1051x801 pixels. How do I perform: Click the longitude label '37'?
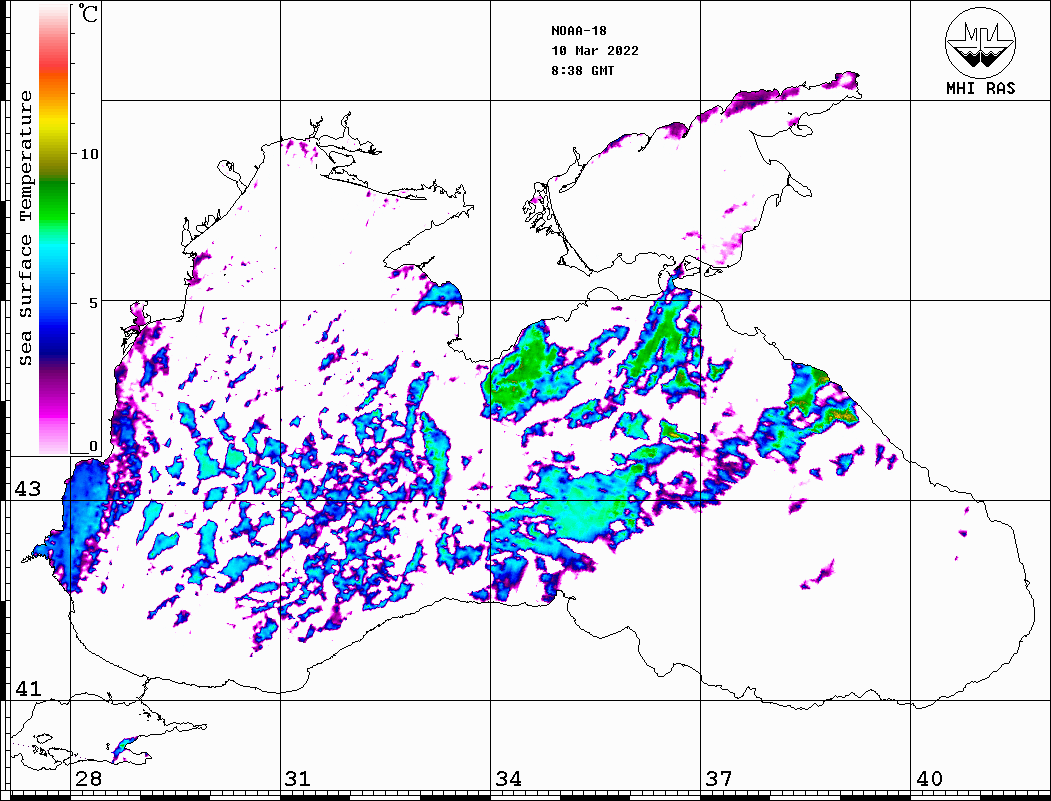coord(719,779)
